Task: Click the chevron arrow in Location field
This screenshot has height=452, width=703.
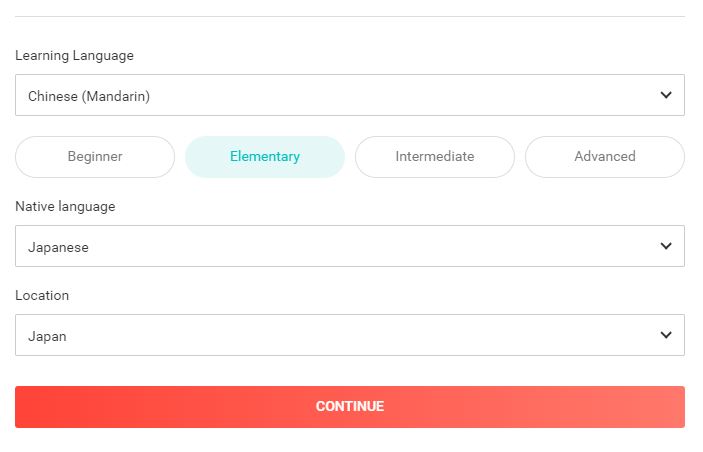Action: (x=666, y=335)
